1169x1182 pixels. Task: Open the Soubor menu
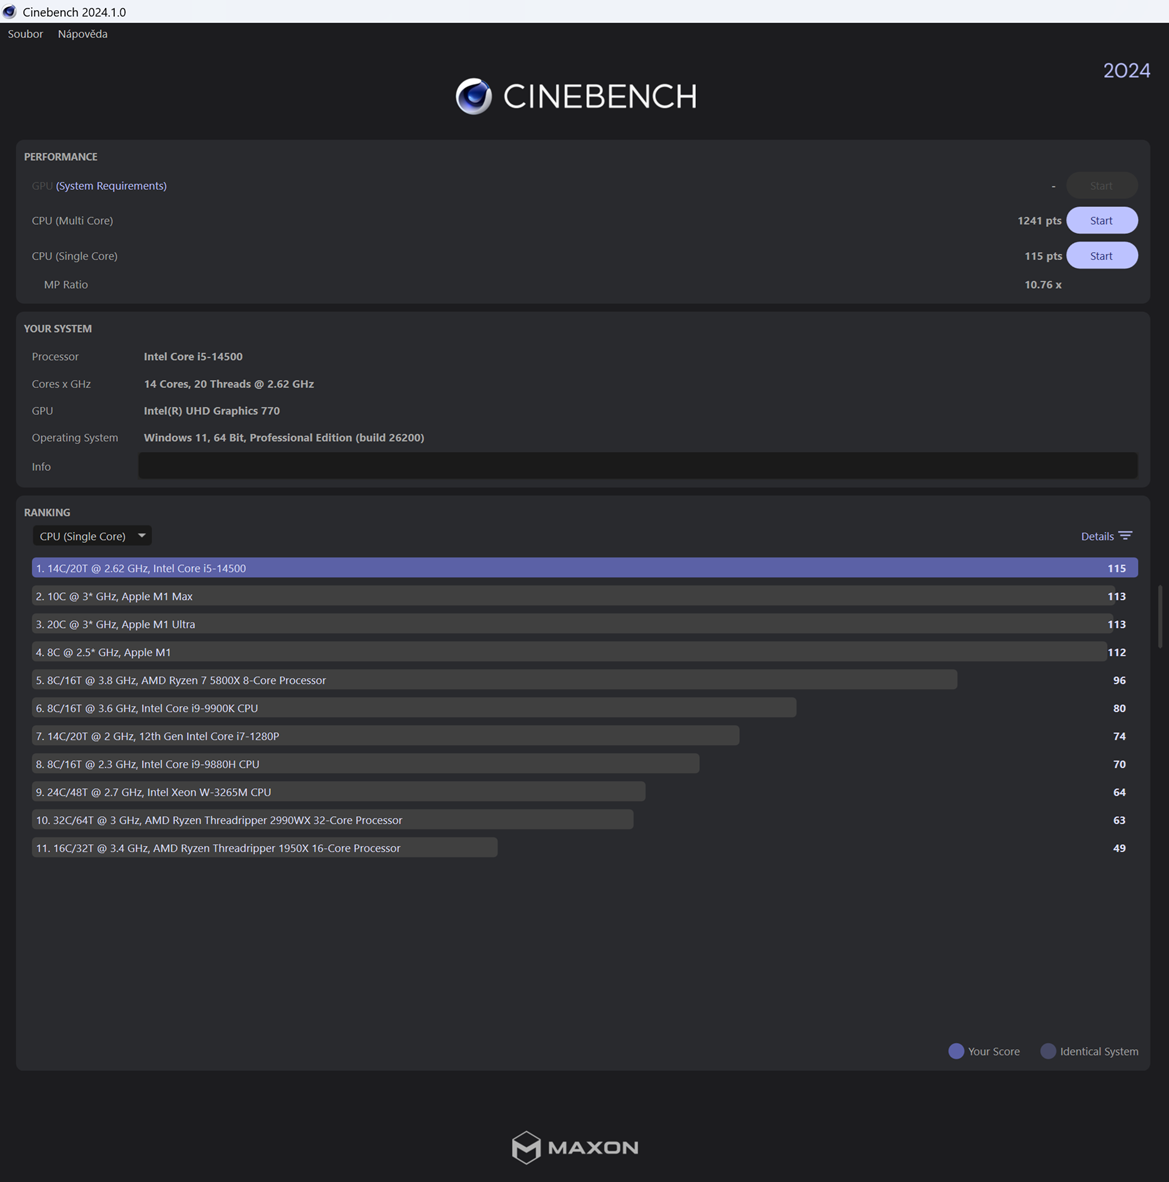tap(25, 34)
